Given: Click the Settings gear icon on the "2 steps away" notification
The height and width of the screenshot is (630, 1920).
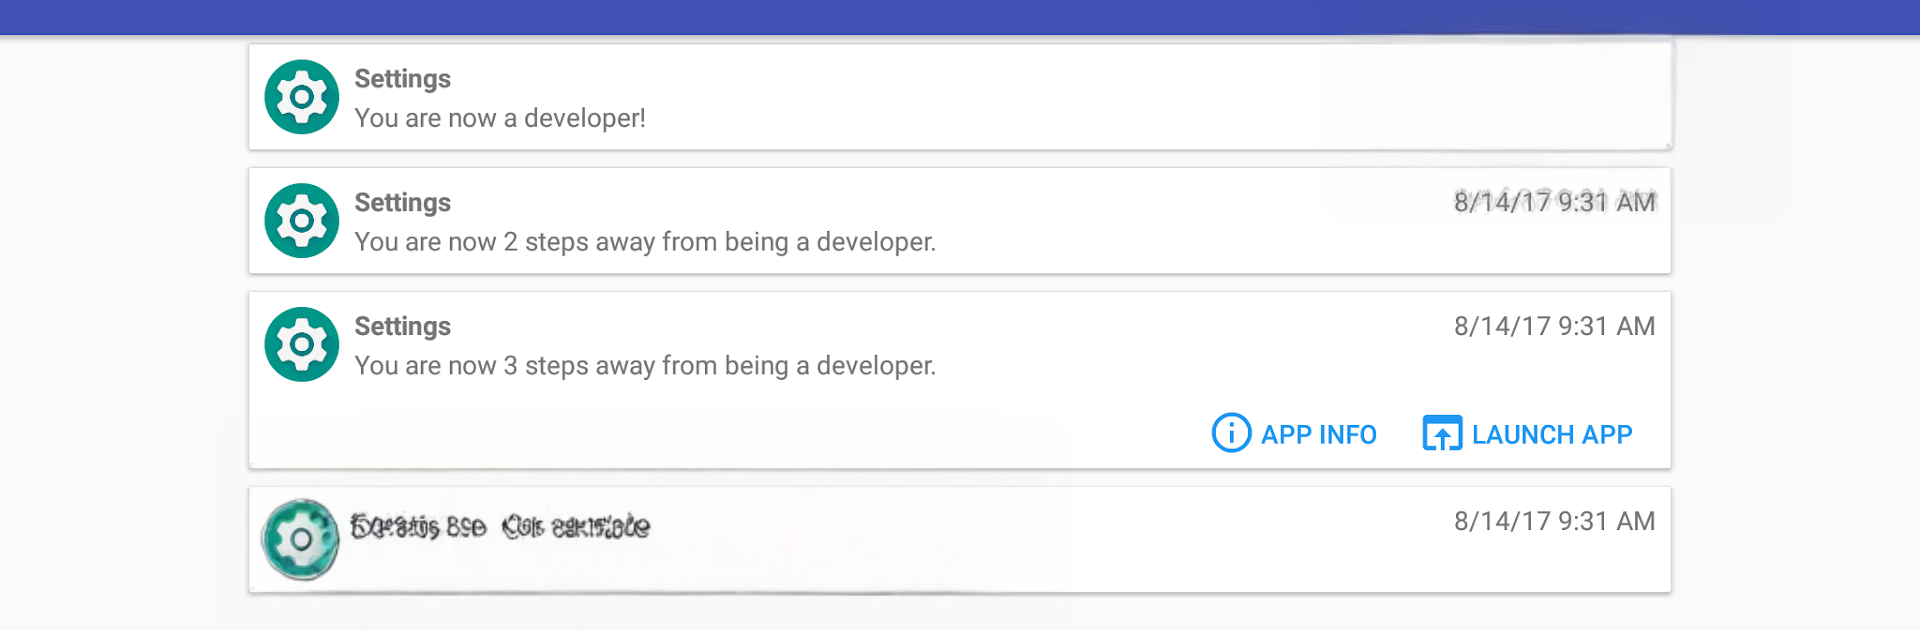Looking at the screenshot, I should [301, 221].
